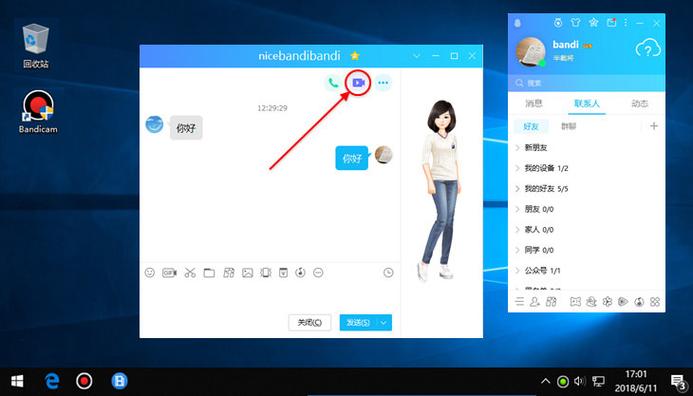Click the 发送(S) send button
This screenshot has height=396, width=693.
(x=358, y=323)
